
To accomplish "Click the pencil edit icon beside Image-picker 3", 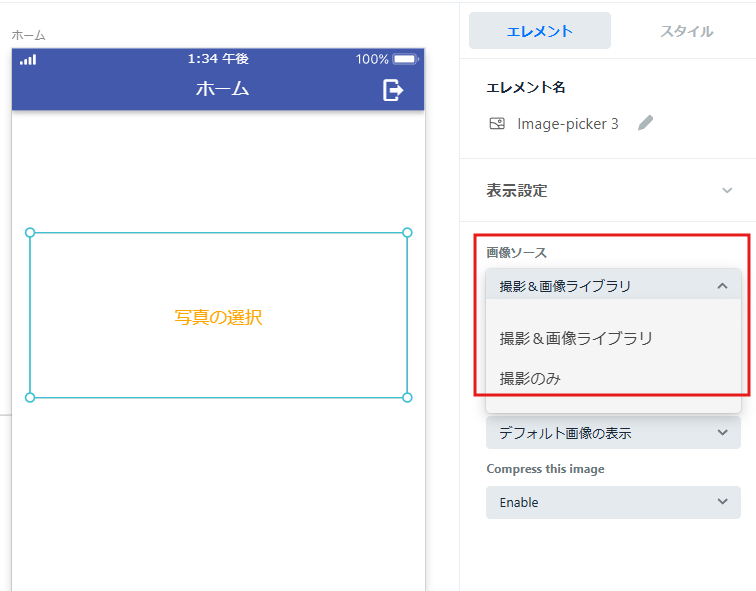I will coord(645,123).
